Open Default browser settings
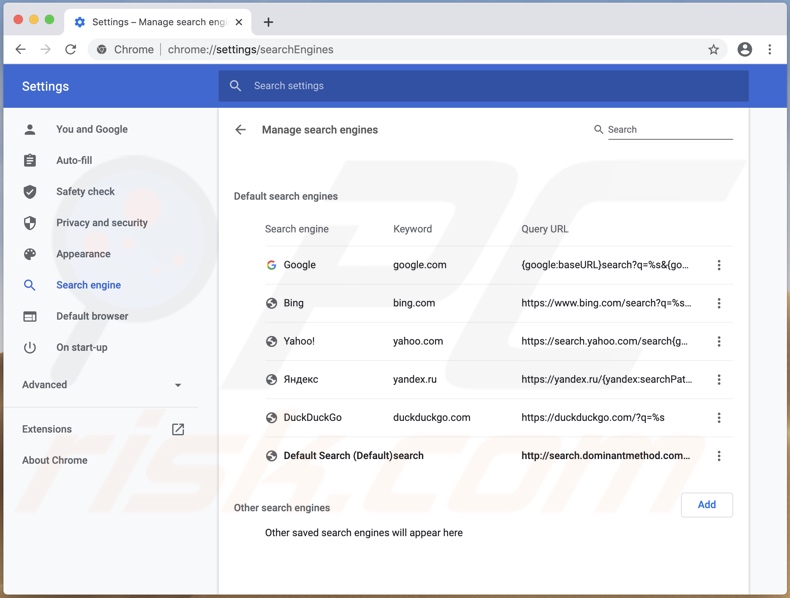This screenshot has width=790, height=598. (92, 316)
